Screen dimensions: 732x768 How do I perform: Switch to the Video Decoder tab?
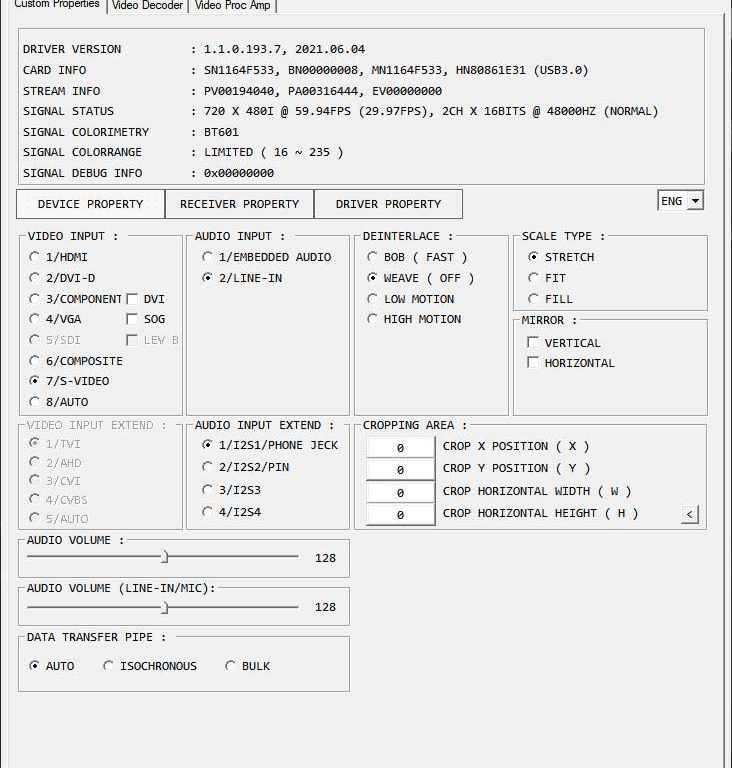pos(147,6)
